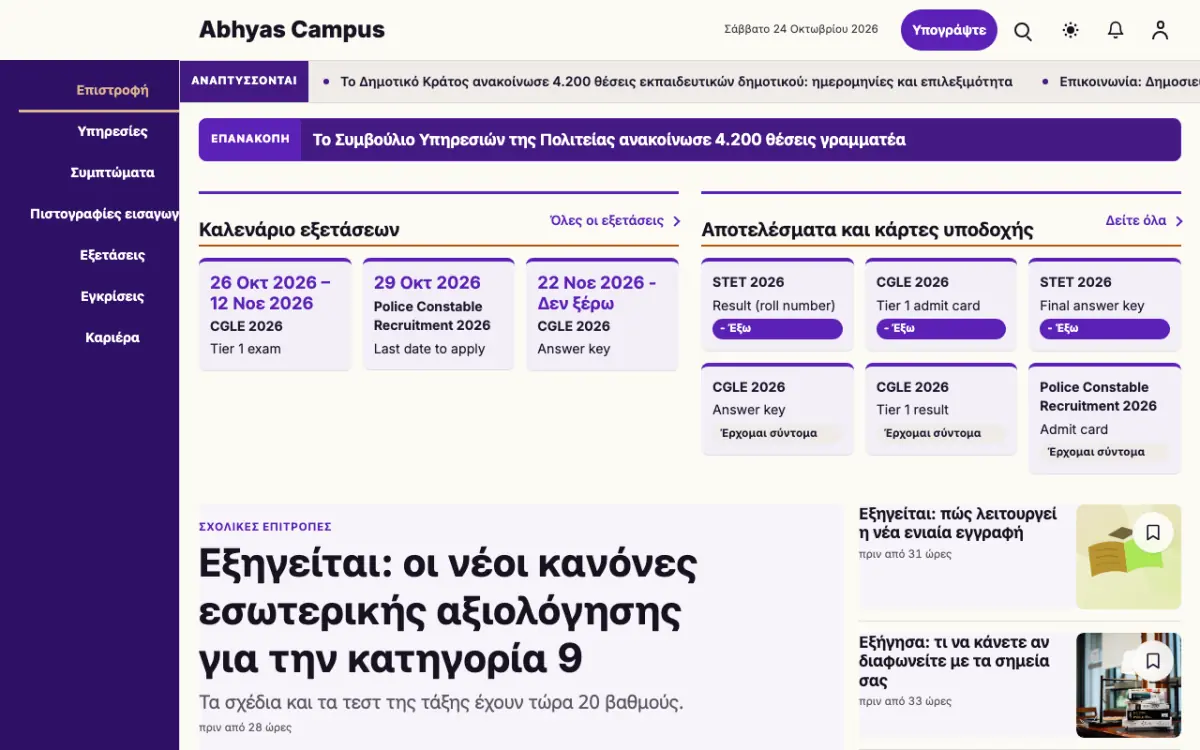Open Police Constable Last date to apply card

pyautogui.click(x=439, y=314)
